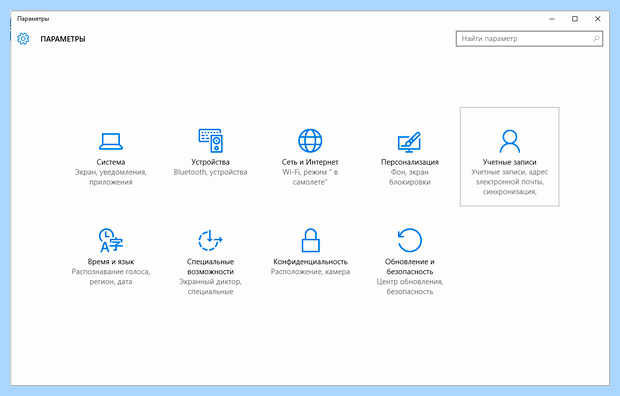The height and width of the screenshot is (396, 620).
Task: Click 'Распознавание голоса, регион, дата' description
Action: click(111, 277)
